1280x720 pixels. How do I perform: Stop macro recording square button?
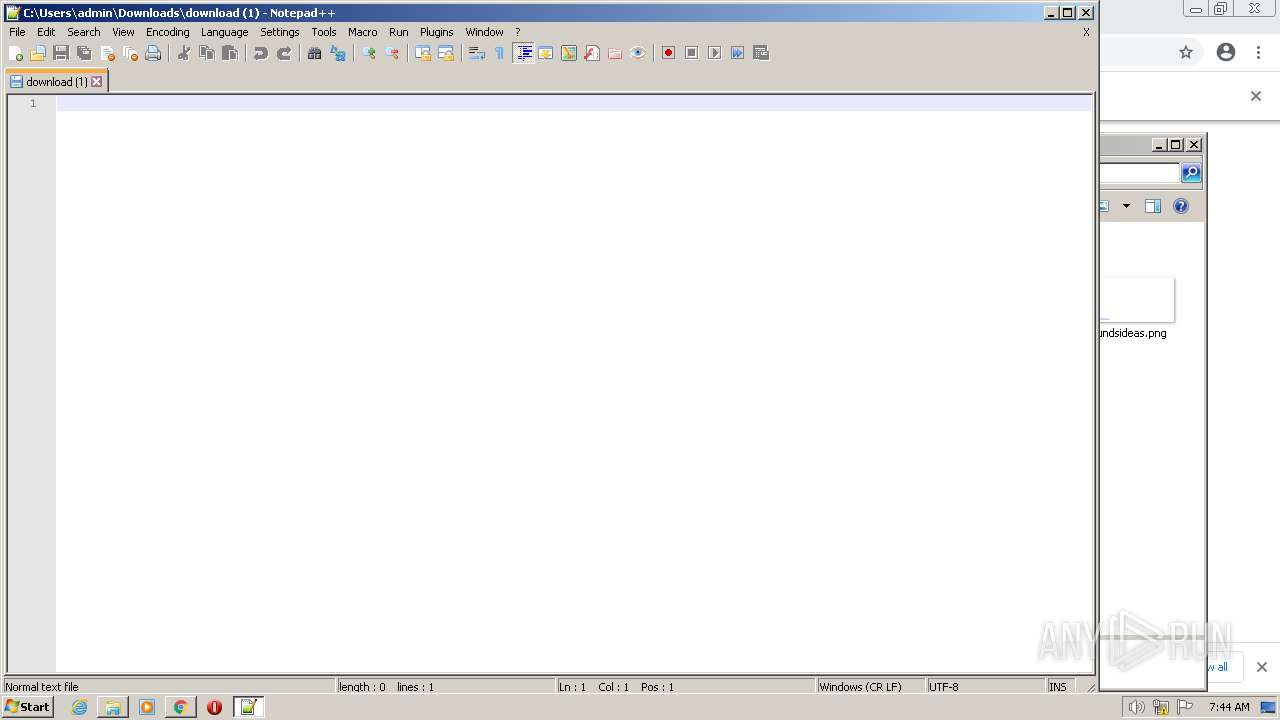tap(692, 53)
